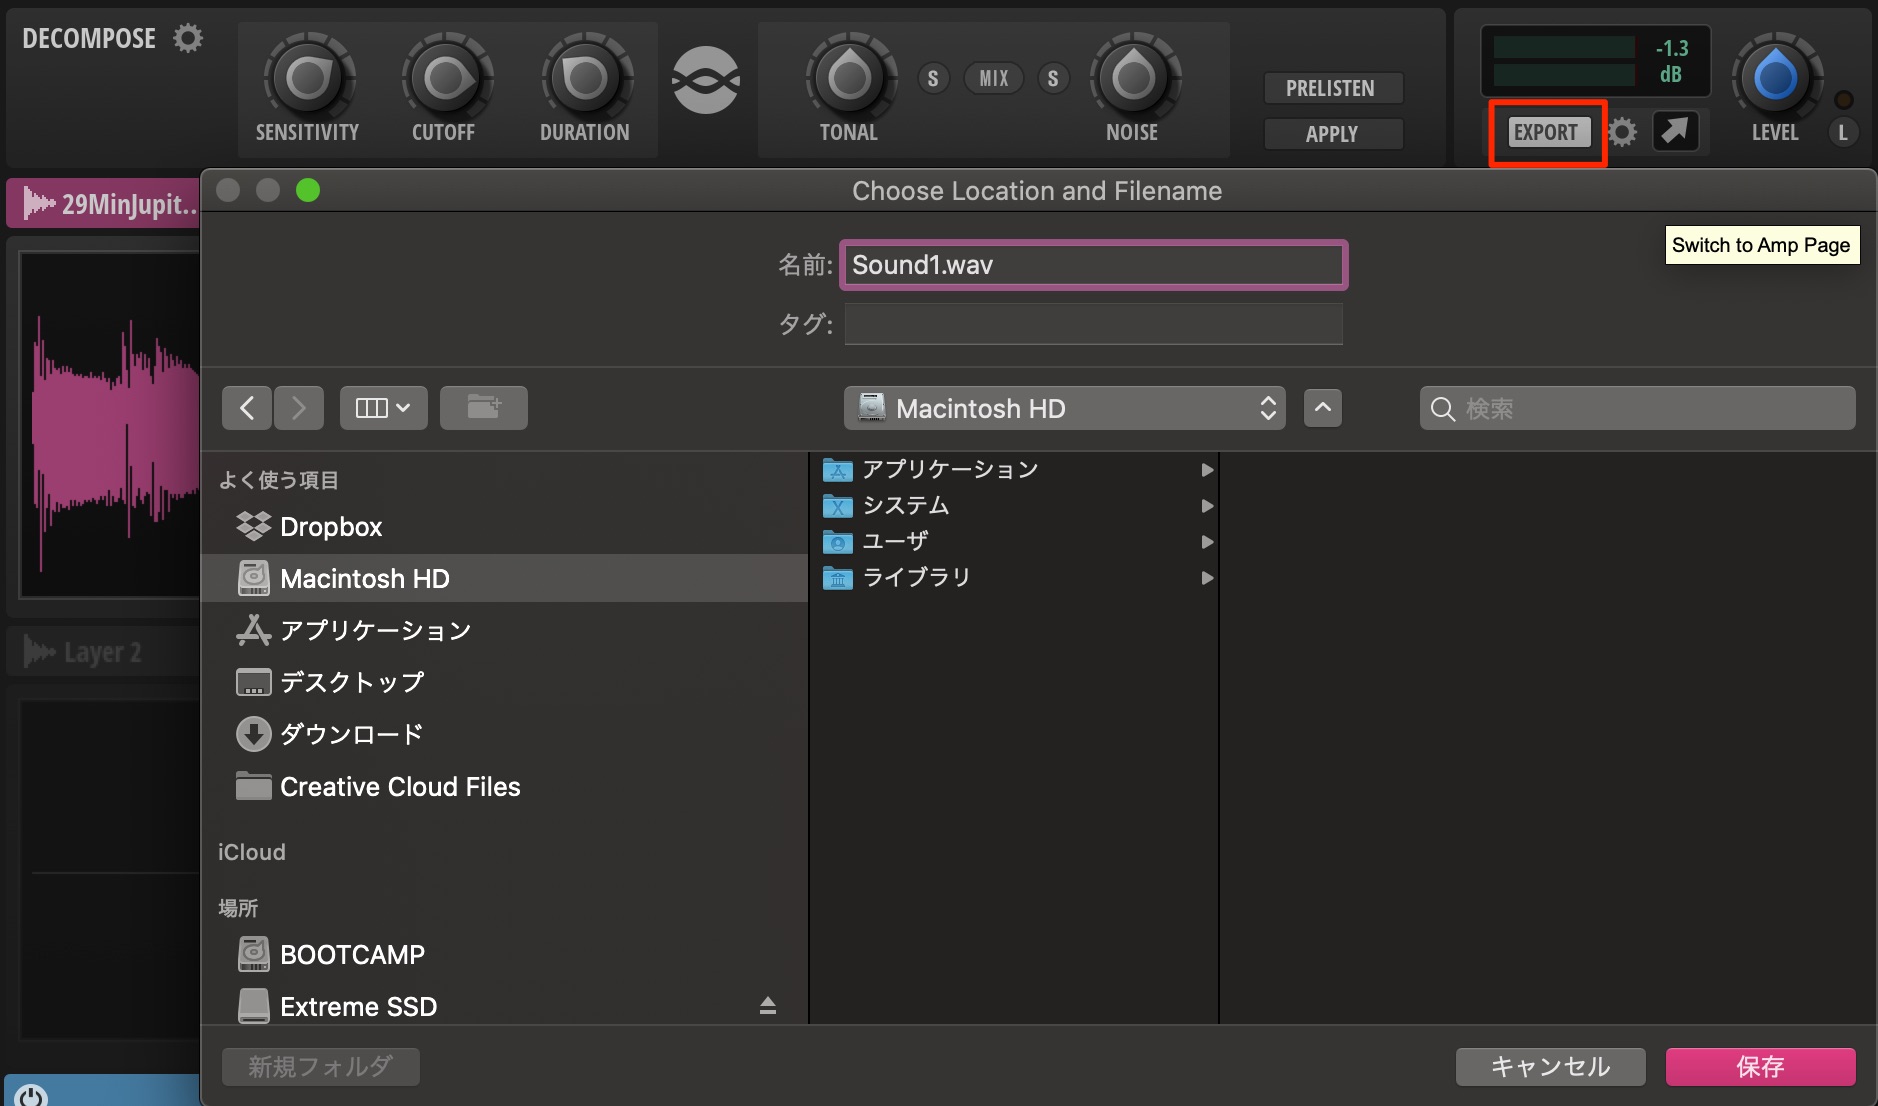Click the 新規フォルダ button
This screenshot has width=1878, height=1106.
point(321,1067)
